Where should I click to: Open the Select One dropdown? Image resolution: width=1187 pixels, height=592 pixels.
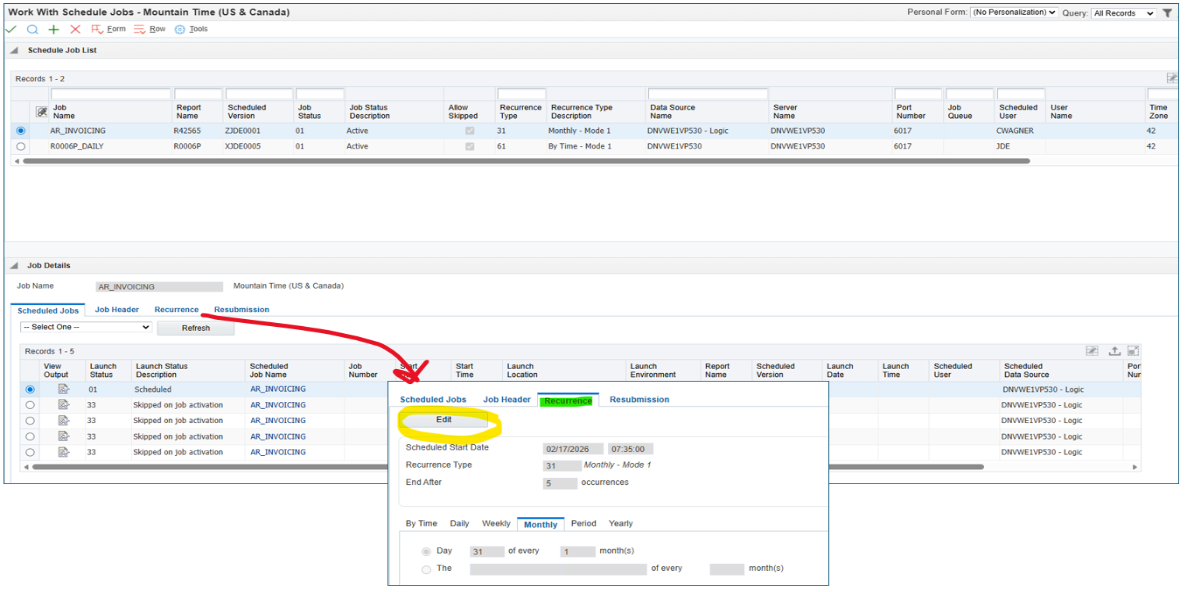(x=86, y=327)
